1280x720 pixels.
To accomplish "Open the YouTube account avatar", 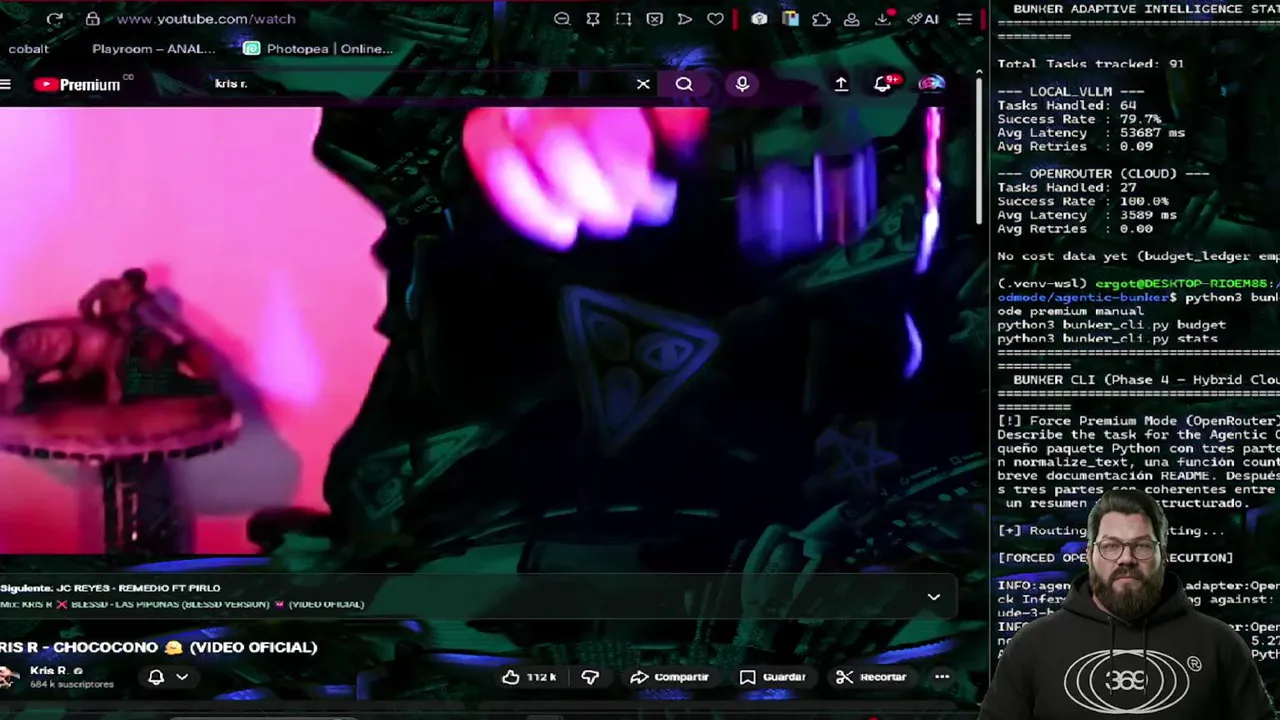I will [x=931, y=84].
